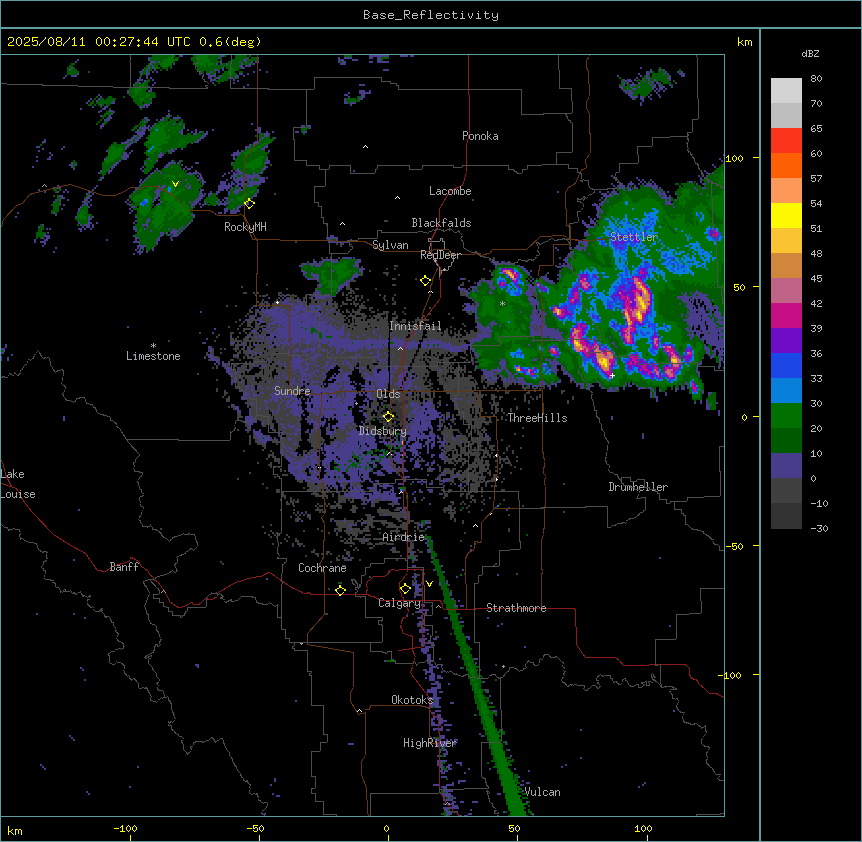Select the Okotoks label

(x=412, y=700)
